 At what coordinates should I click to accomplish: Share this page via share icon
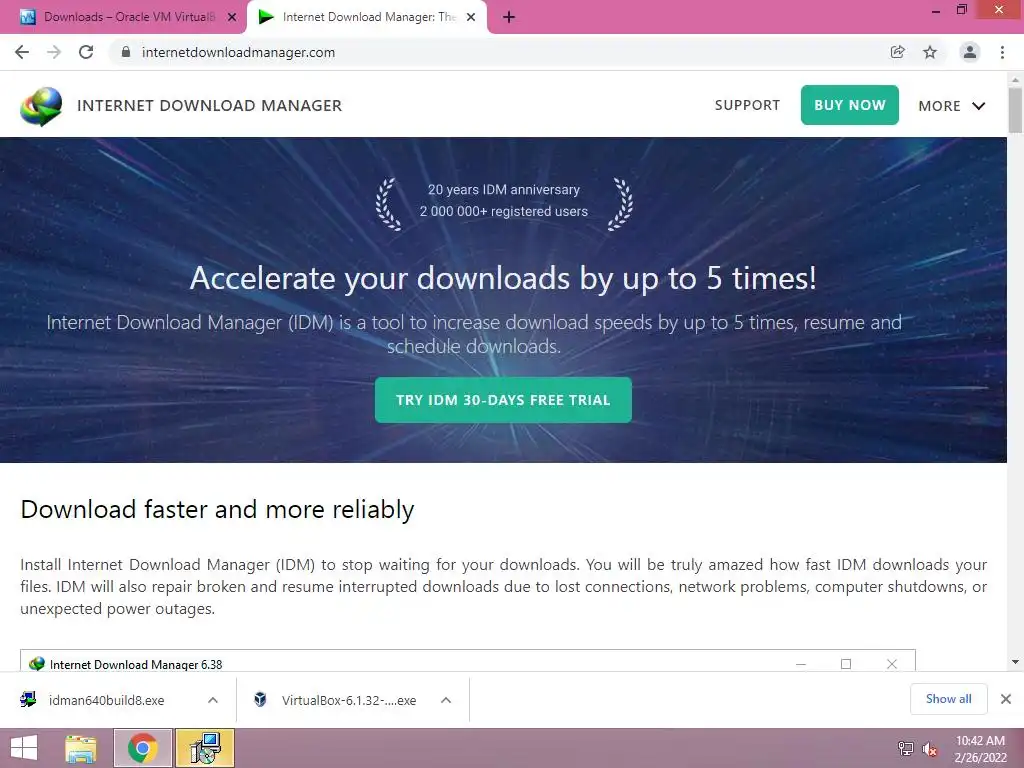(897, 52)
